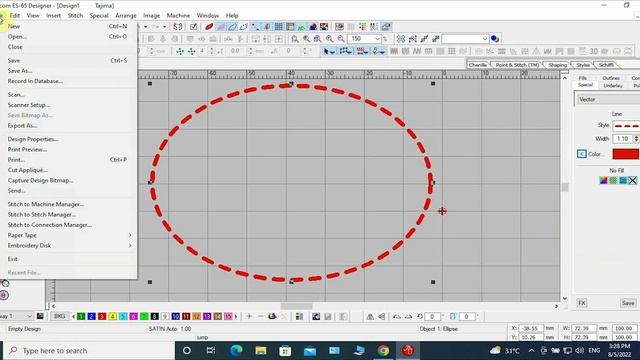The image size is (640, 360).
Task: Open the zoom percentage 150 dropdown
Action: (378, 39)
